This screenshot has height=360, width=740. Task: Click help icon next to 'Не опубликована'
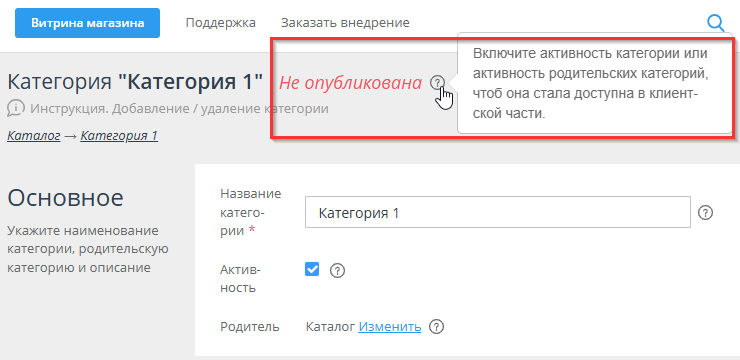437,83
